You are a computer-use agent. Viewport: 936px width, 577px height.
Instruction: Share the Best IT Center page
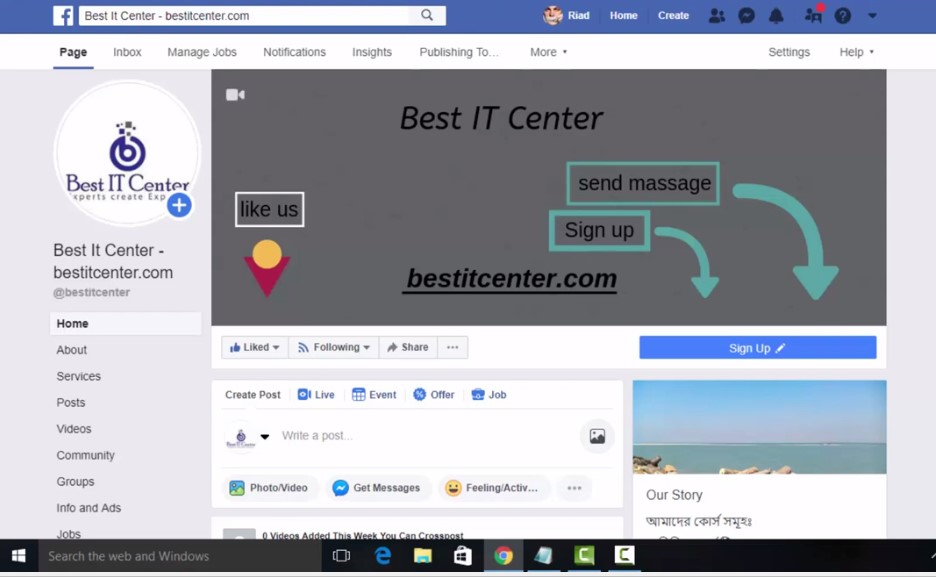pyautogui.click(x=407, y=347)
